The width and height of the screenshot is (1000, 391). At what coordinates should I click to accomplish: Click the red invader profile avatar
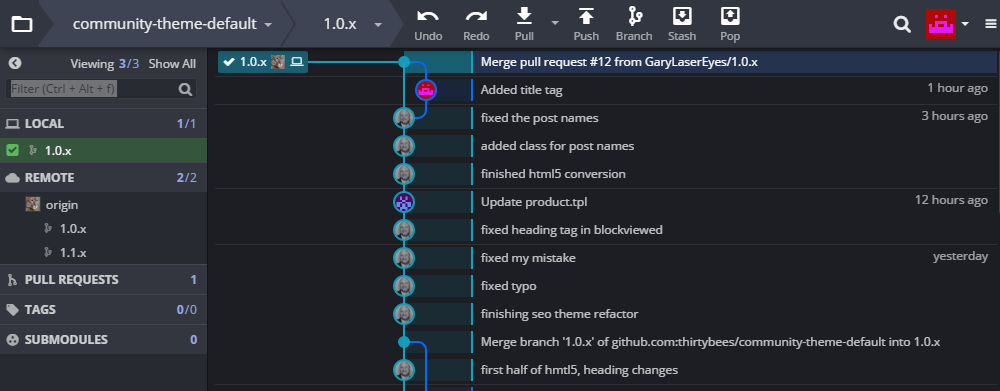[941, 24]
